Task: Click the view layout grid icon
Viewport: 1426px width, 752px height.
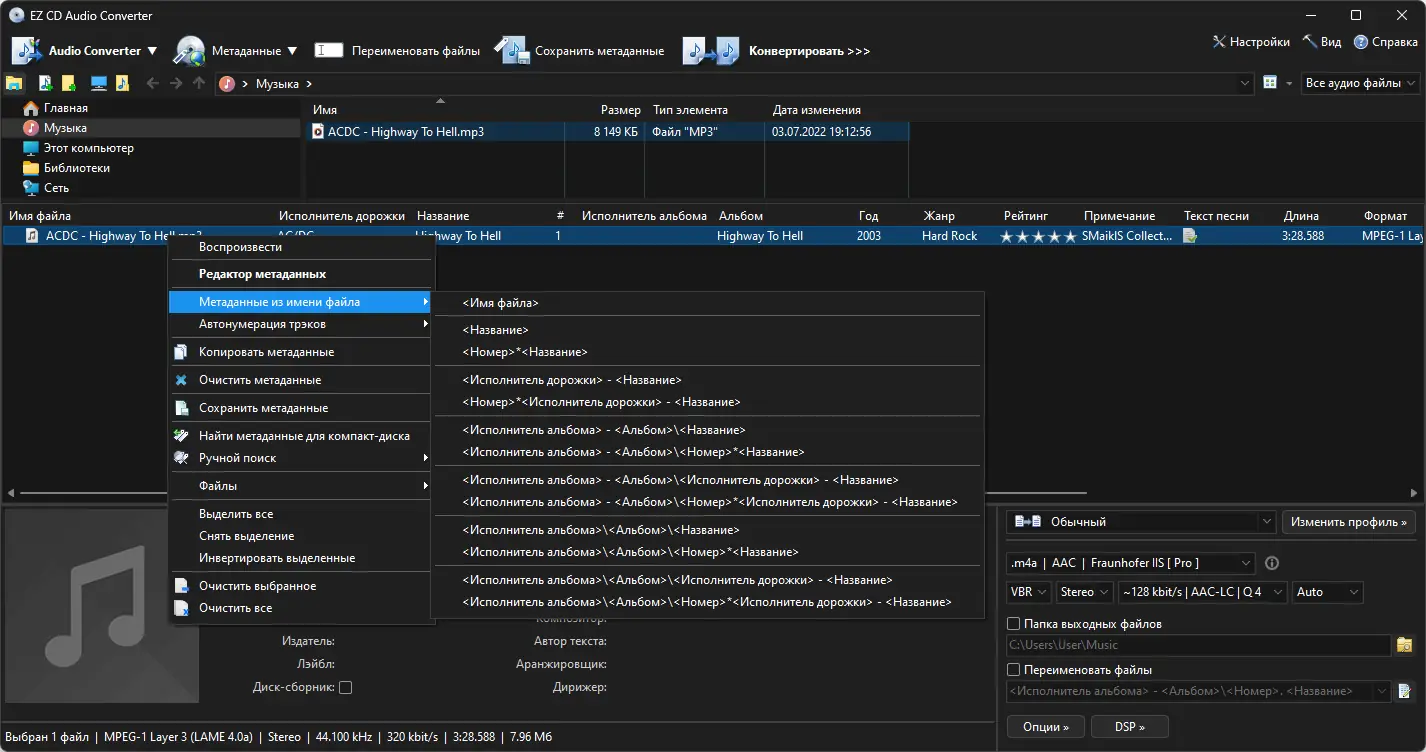Action: coord(1270,83)
